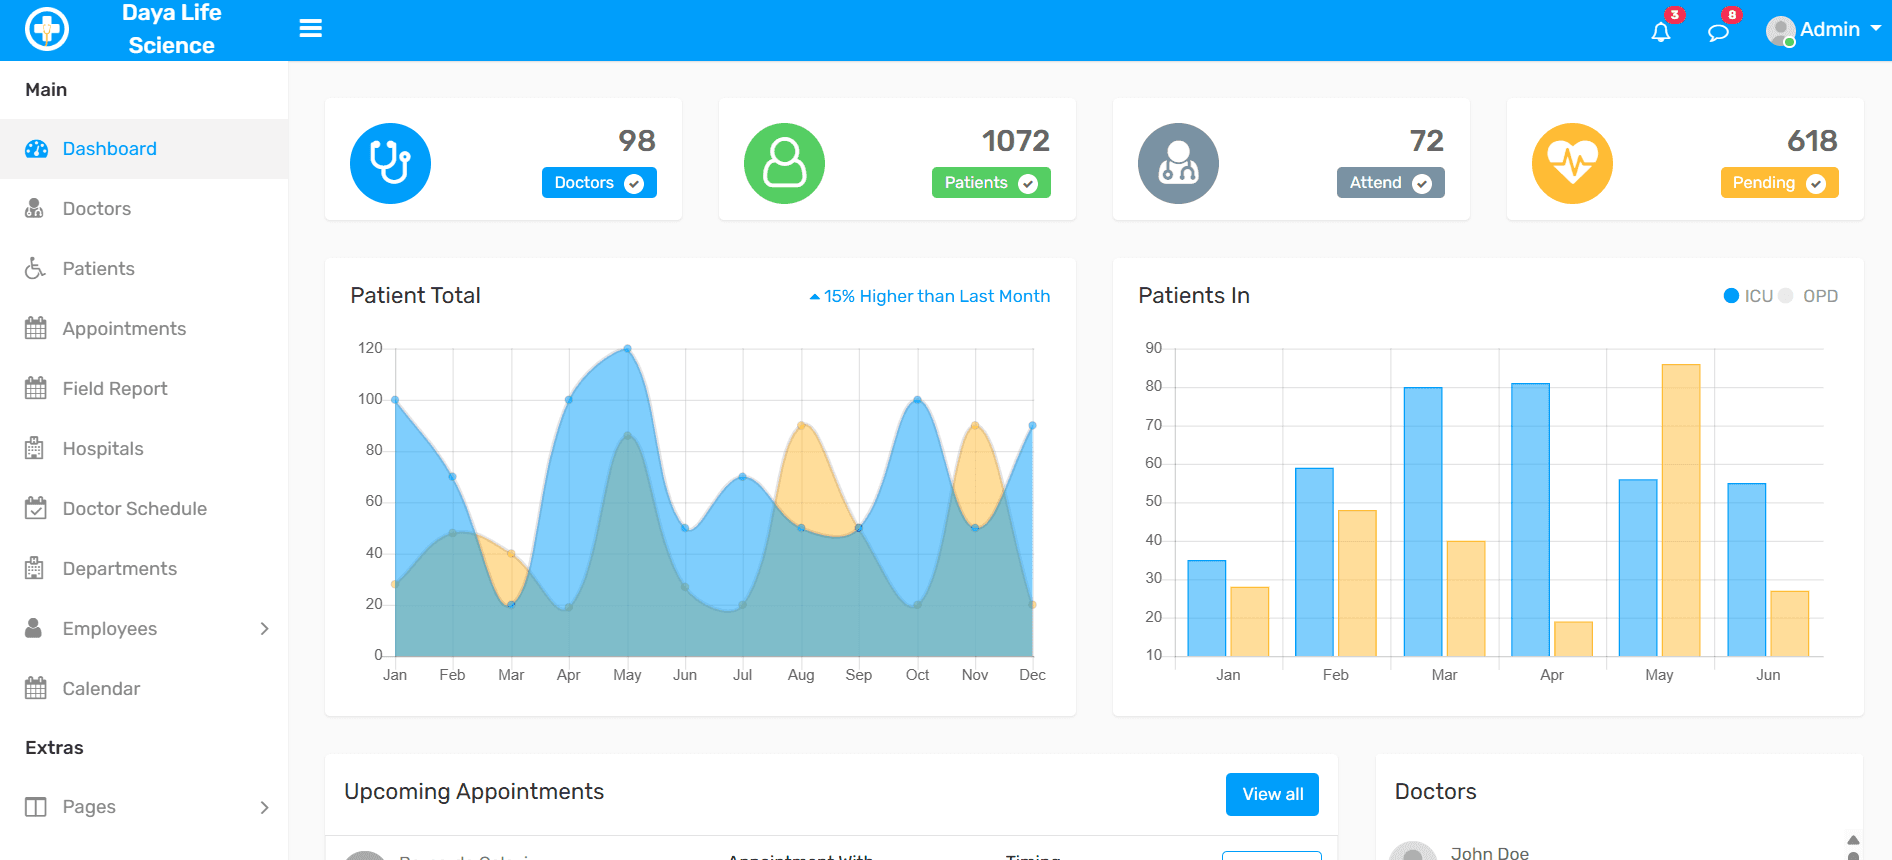Go to Doctor Schedule in sidebar
This screenshot has width=1892, height=860.
click(134, 509)
